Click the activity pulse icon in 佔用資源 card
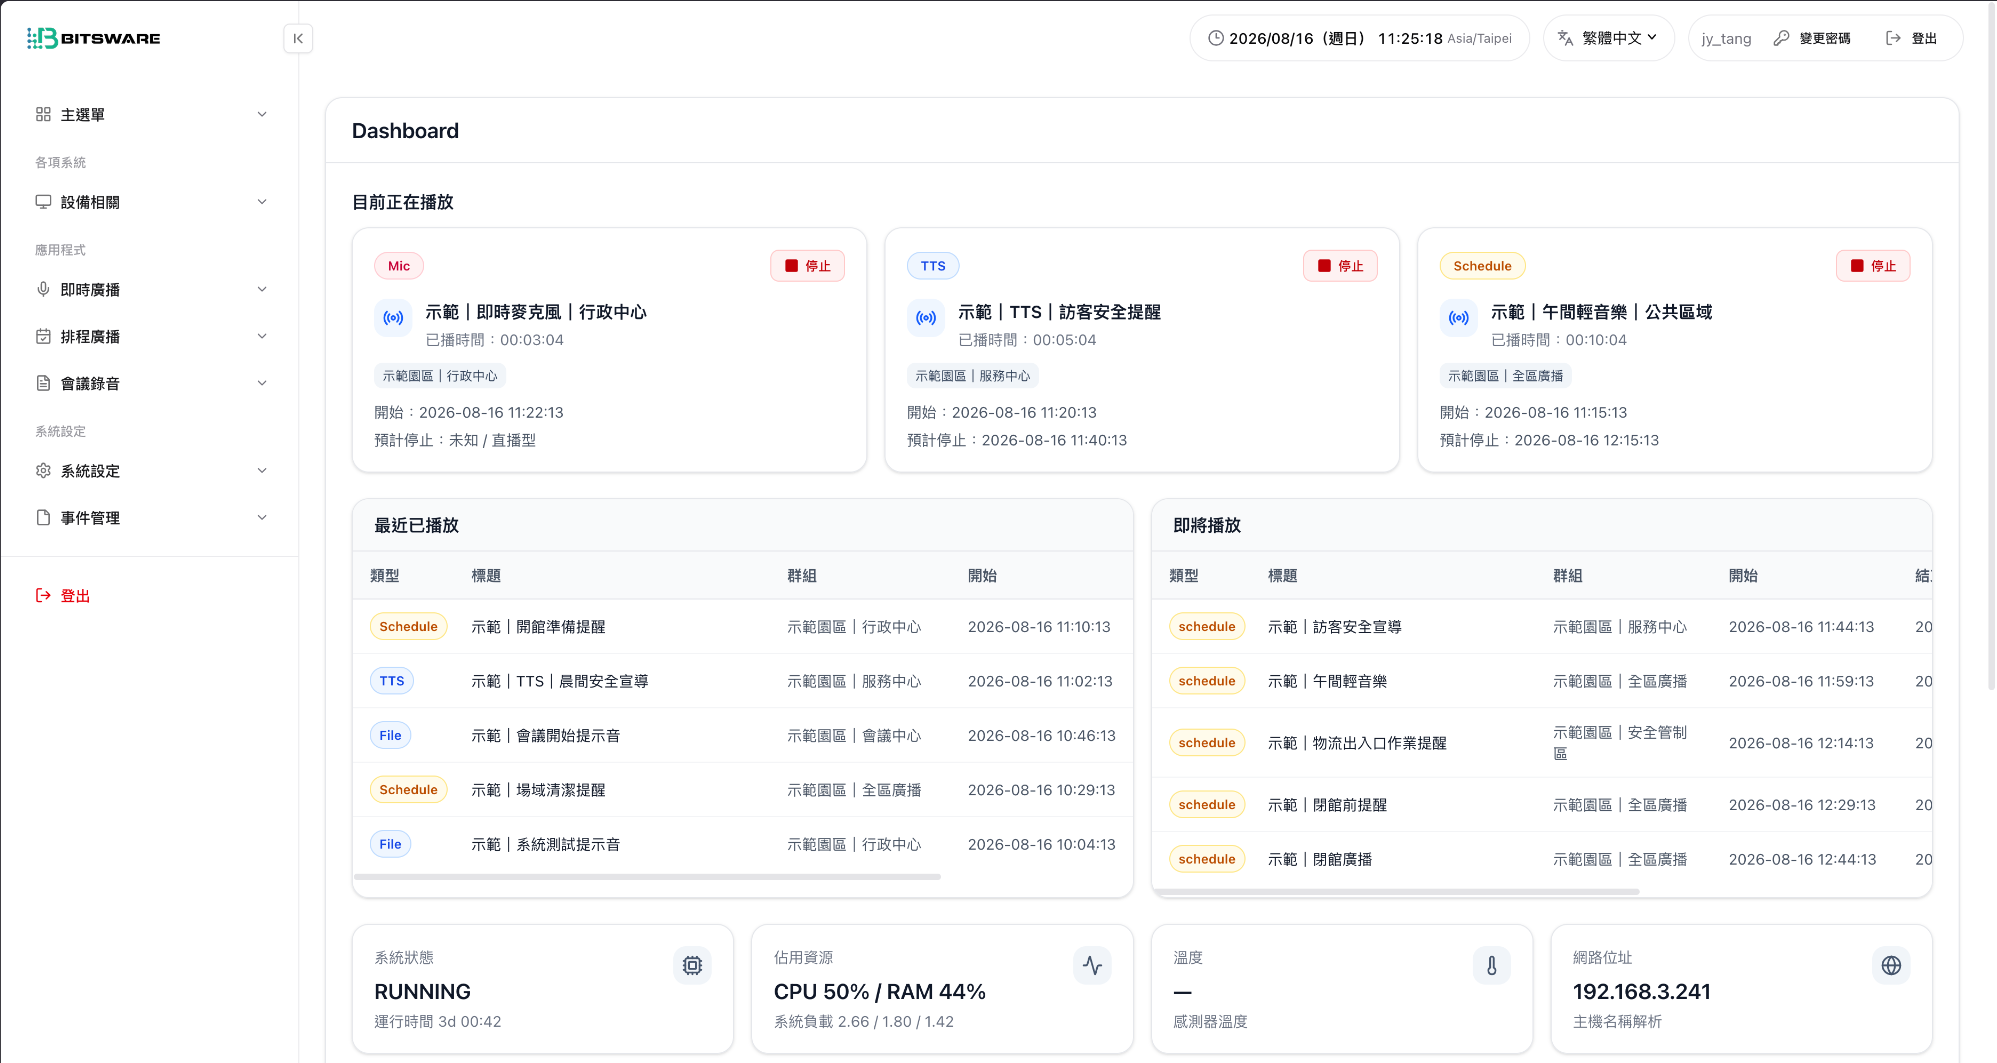 (x=1092, y=965)
